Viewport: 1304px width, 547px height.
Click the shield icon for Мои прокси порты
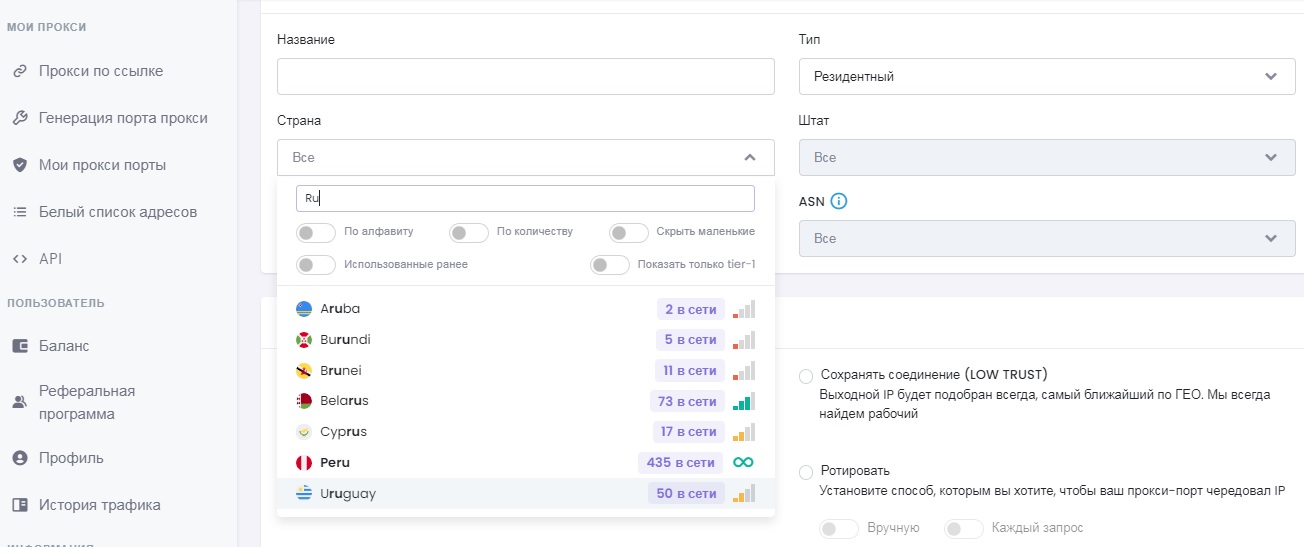click(19, 165)
